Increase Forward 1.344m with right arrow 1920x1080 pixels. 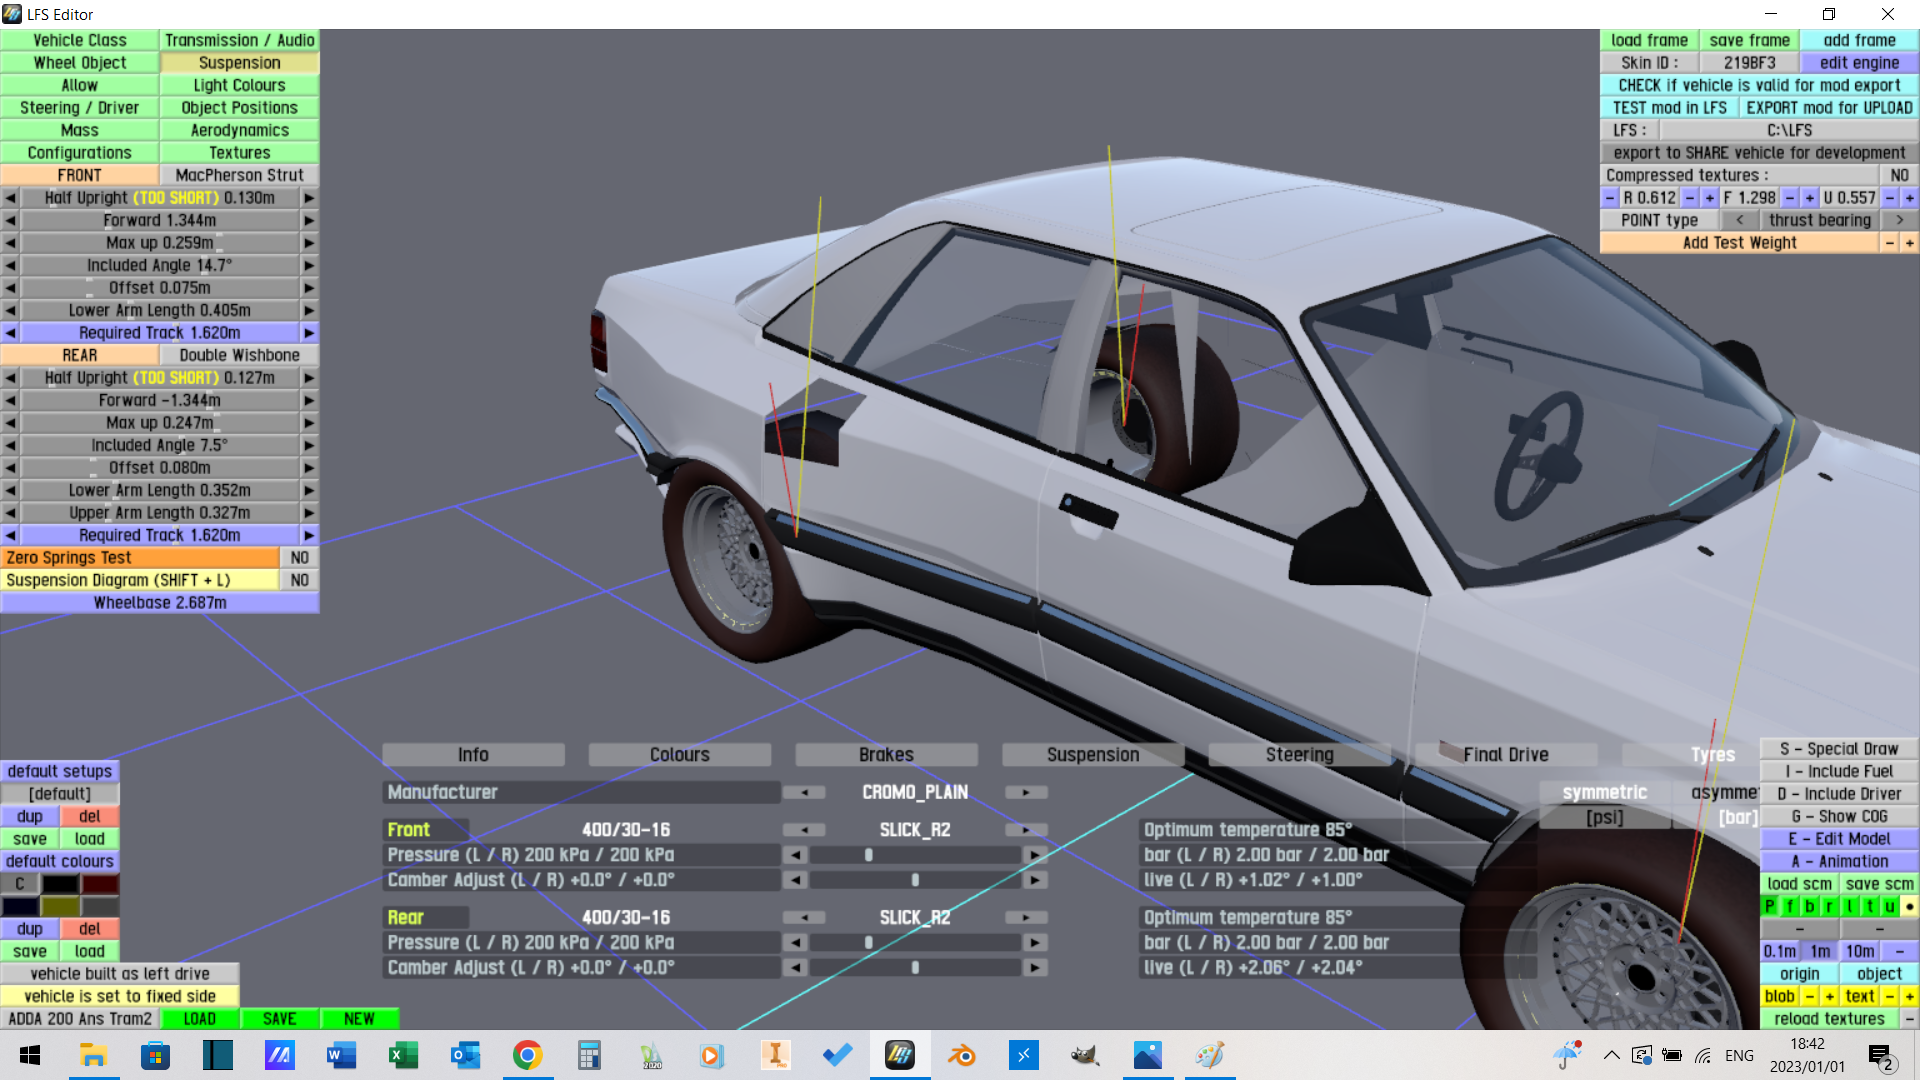[x=309, y=220]
